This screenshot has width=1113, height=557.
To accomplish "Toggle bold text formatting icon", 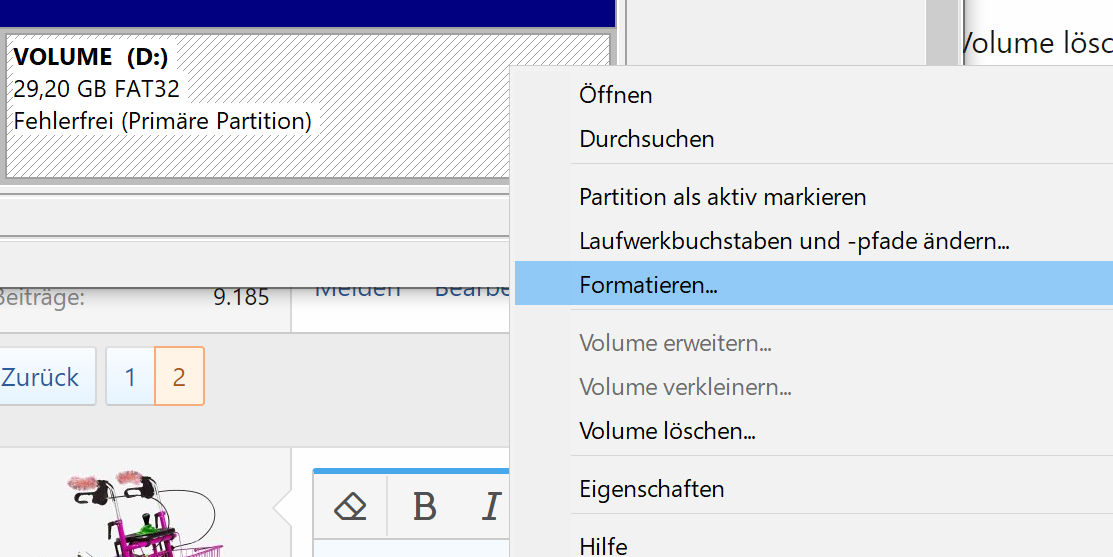I will pyautogui.click(x=424, y=507).
